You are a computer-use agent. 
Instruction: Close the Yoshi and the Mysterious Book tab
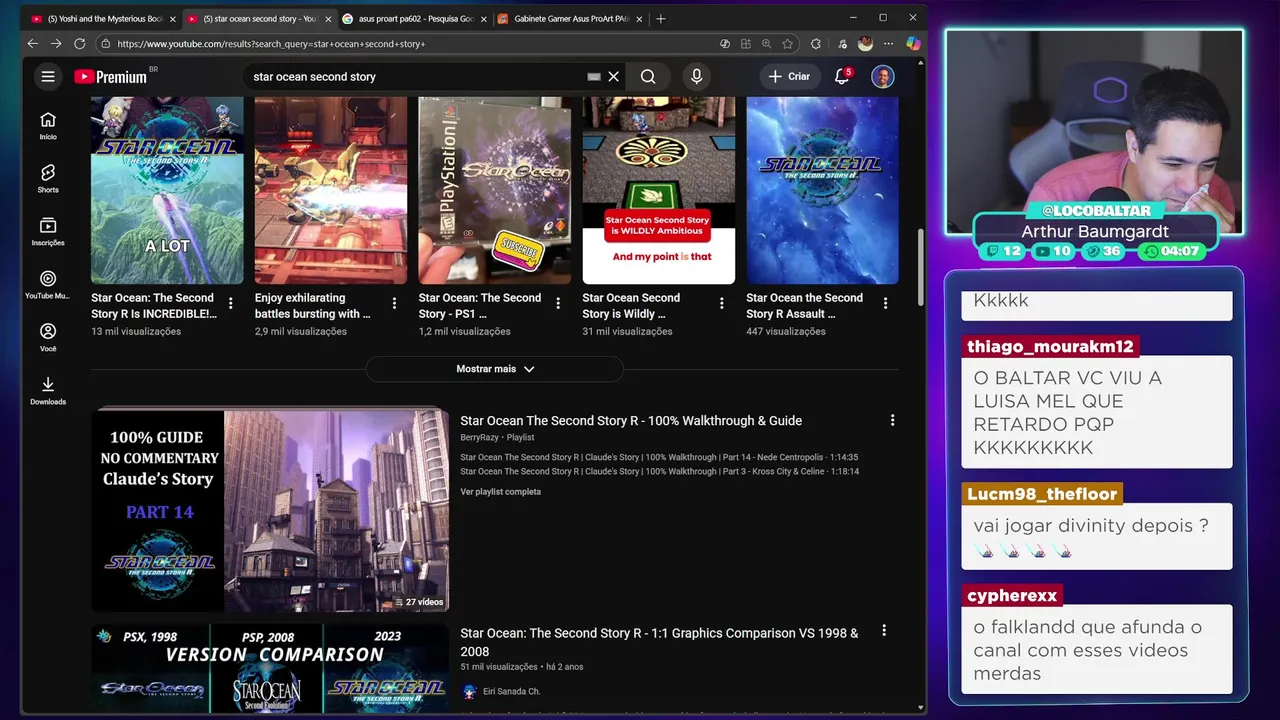pyautogui.click(x=172, y=18)
